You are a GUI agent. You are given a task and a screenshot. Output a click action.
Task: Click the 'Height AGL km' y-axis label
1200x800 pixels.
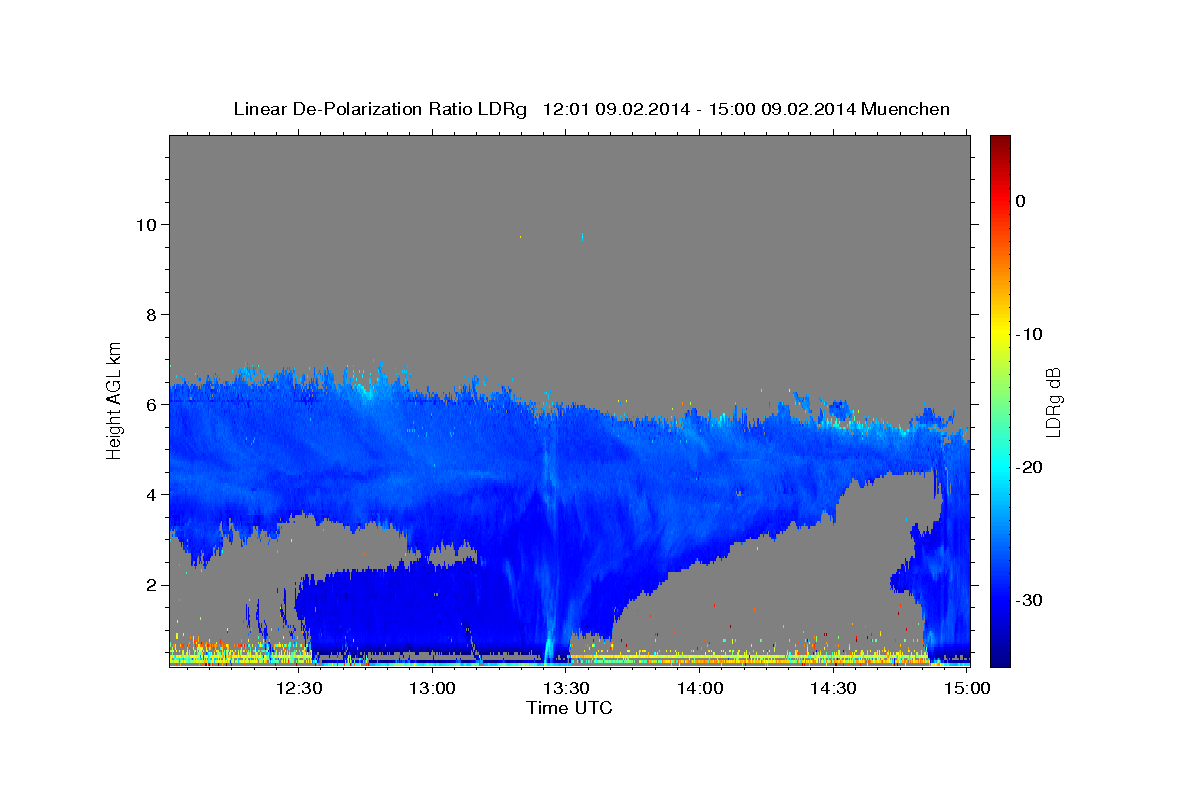pos(115,399)
